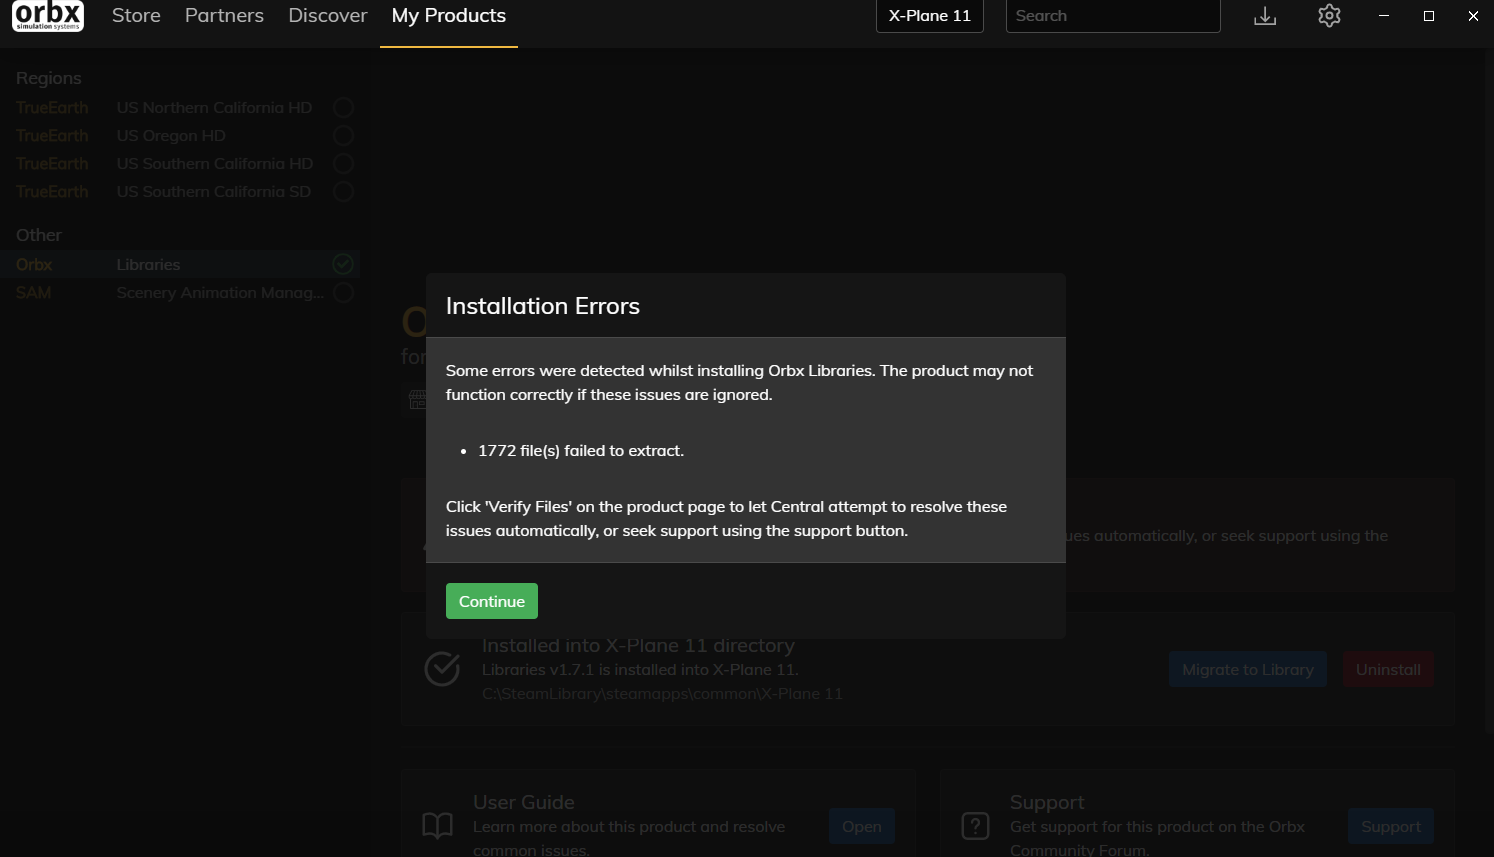Select the My Products tab
The width and height of the screenshot is (1494, 857).
[x=449, y=16]
